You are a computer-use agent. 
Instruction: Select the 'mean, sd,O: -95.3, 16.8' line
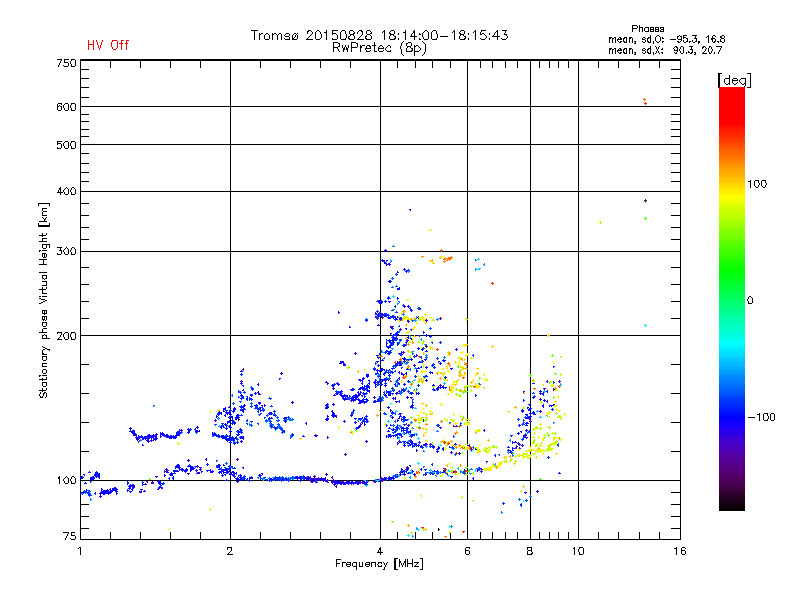tap(666, 39)
